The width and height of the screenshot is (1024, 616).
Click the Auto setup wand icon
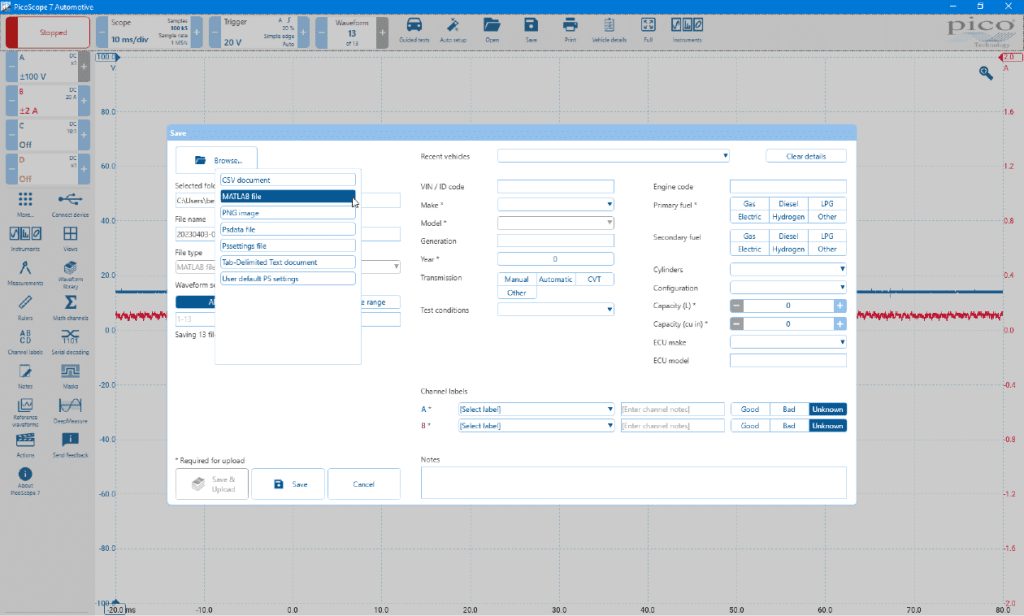point(453,25)
